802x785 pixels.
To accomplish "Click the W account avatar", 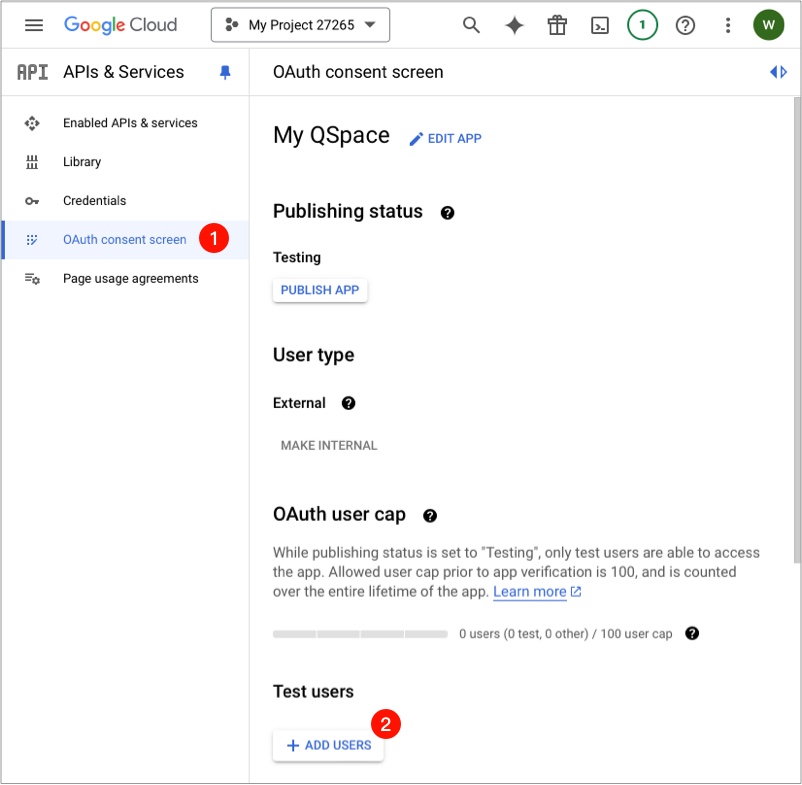I will click(768, 25).
